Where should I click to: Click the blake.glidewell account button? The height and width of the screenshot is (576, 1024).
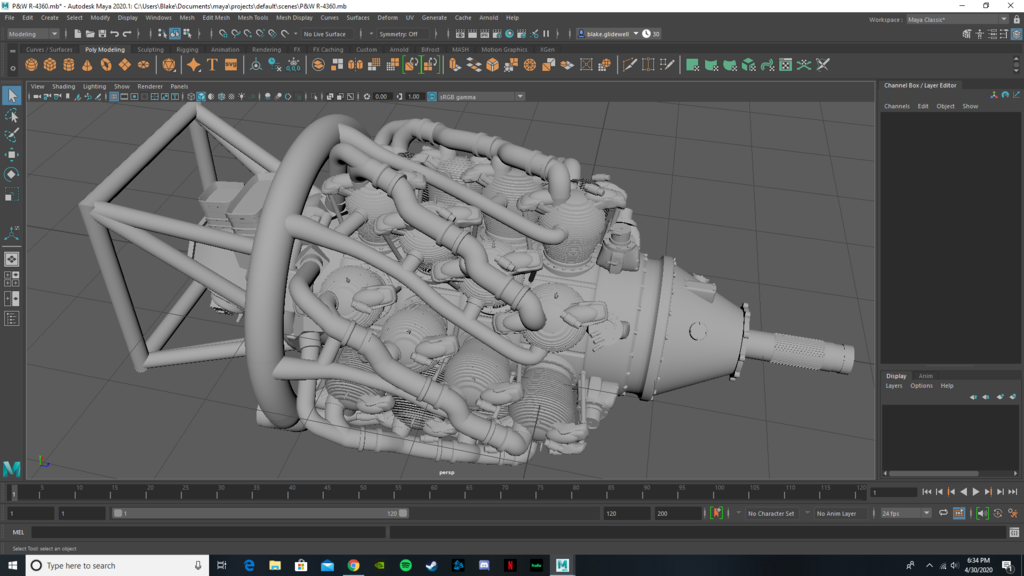tap(605, 33)
